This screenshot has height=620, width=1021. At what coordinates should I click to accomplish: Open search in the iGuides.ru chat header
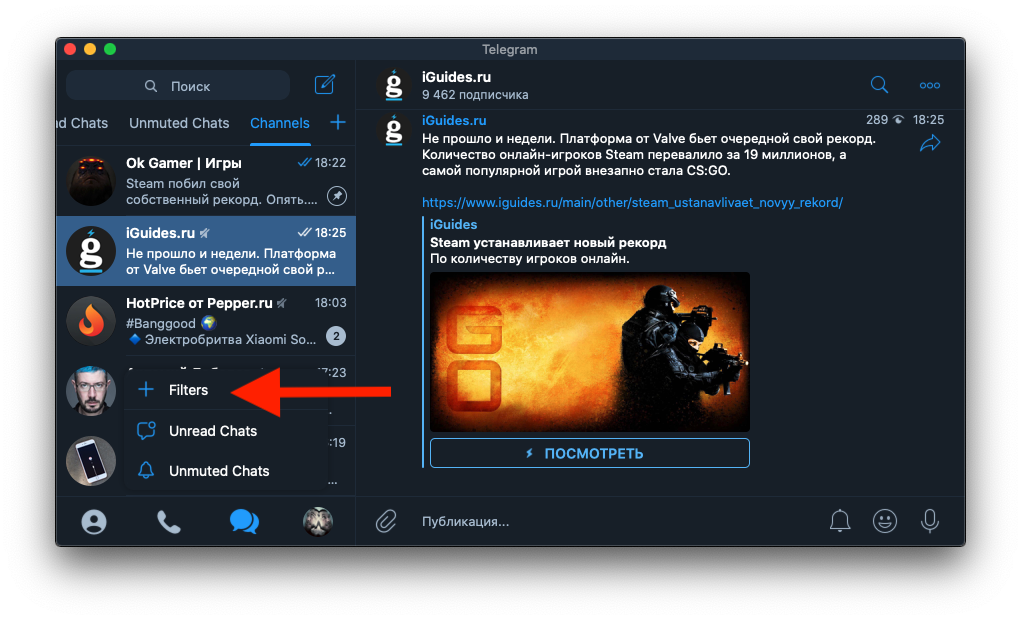(x=879, y=85)
